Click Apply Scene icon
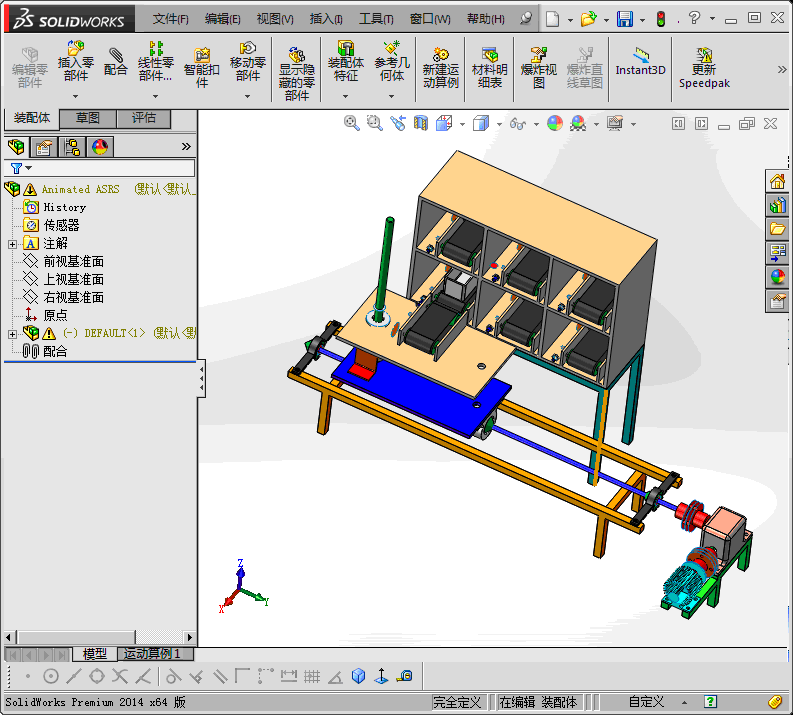The width and height of the screenshot is (793, 715). (x=578, y=123)
